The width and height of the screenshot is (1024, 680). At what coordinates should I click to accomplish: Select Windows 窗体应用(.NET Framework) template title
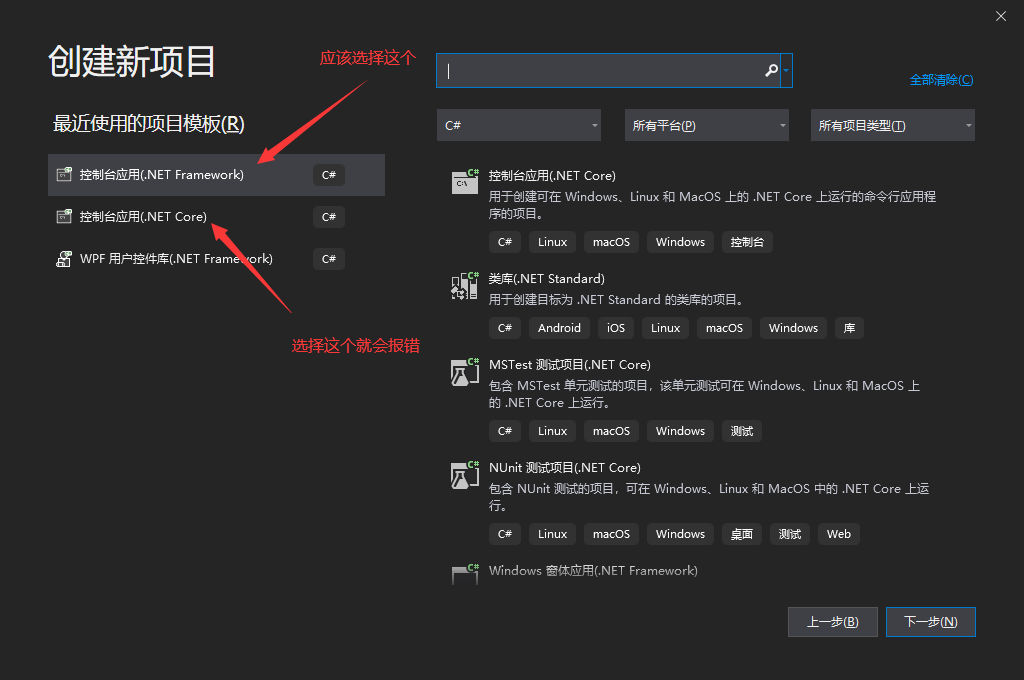[x=593, y=571]
